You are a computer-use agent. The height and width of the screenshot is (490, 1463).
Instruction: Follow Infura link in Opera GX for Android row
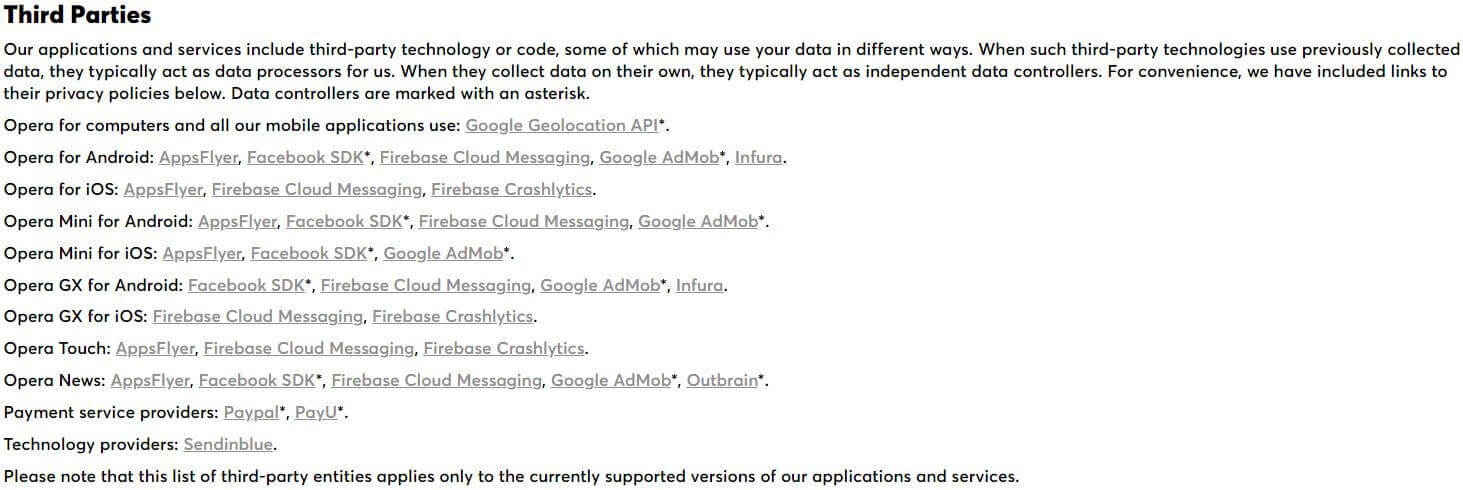(x=699, y=285)
